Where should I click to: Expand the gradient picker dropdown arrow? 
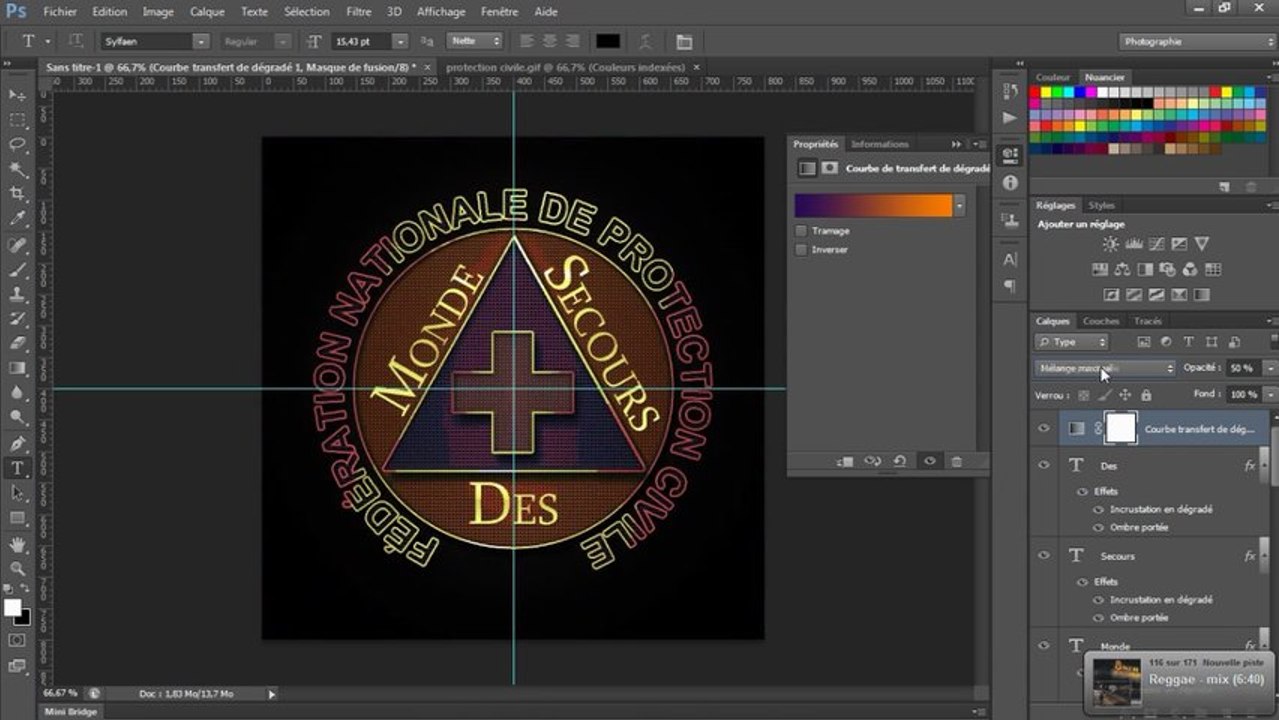(960, 206)
